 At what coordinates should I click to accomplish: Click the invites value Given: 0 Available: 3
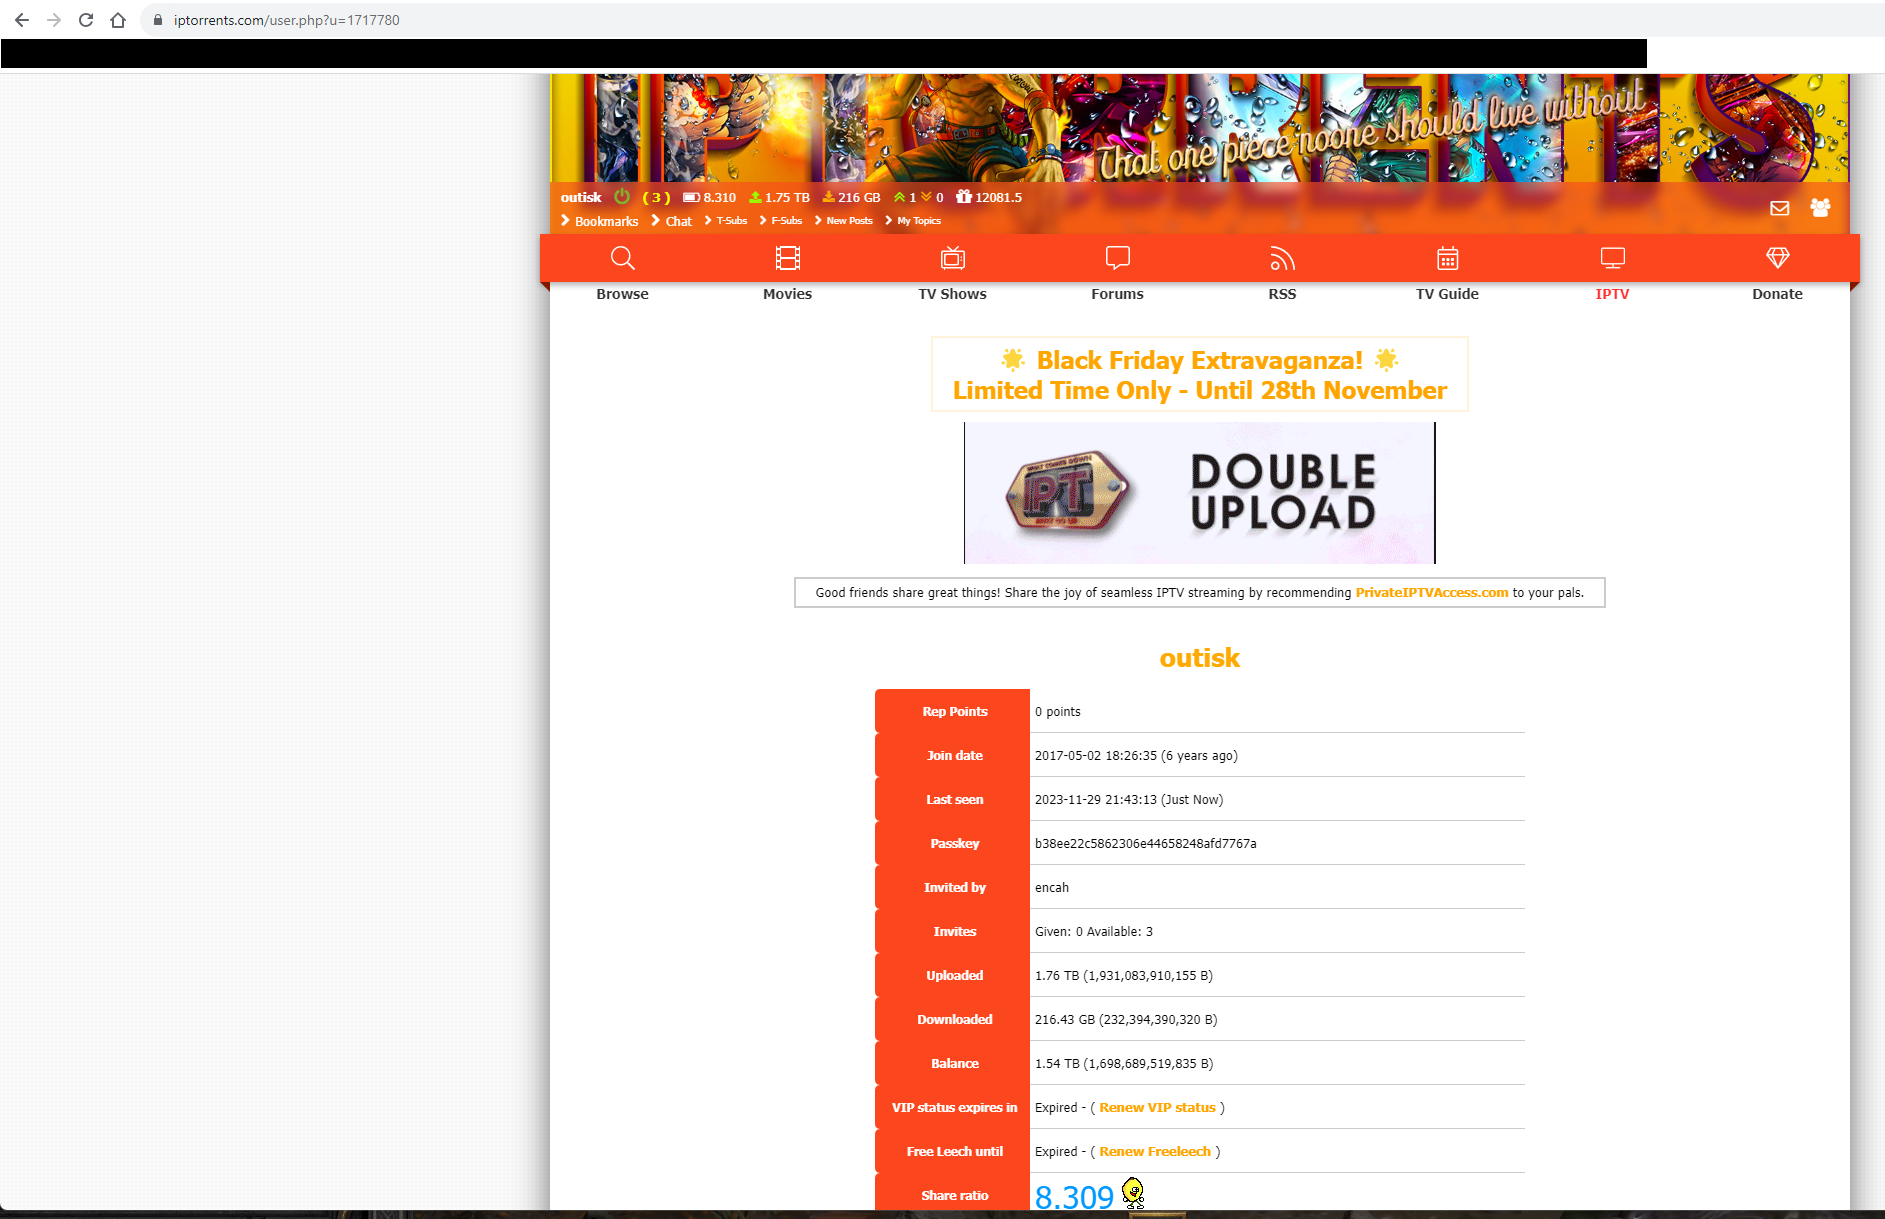click(x=1094, y=932)
